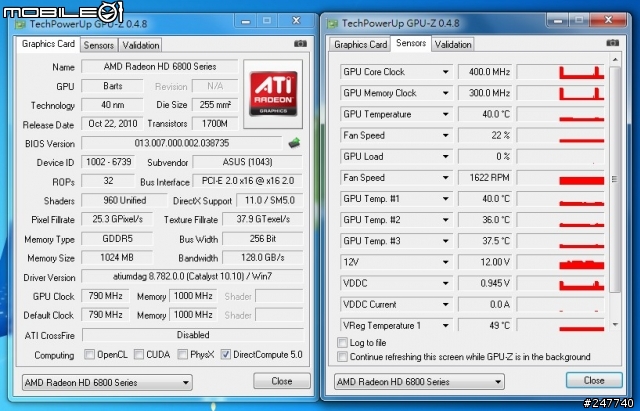This screenshot has height=411, width=640.
Task: Click the Name field AMD Radeon HD 6800 Series
Action: point(159,67)
